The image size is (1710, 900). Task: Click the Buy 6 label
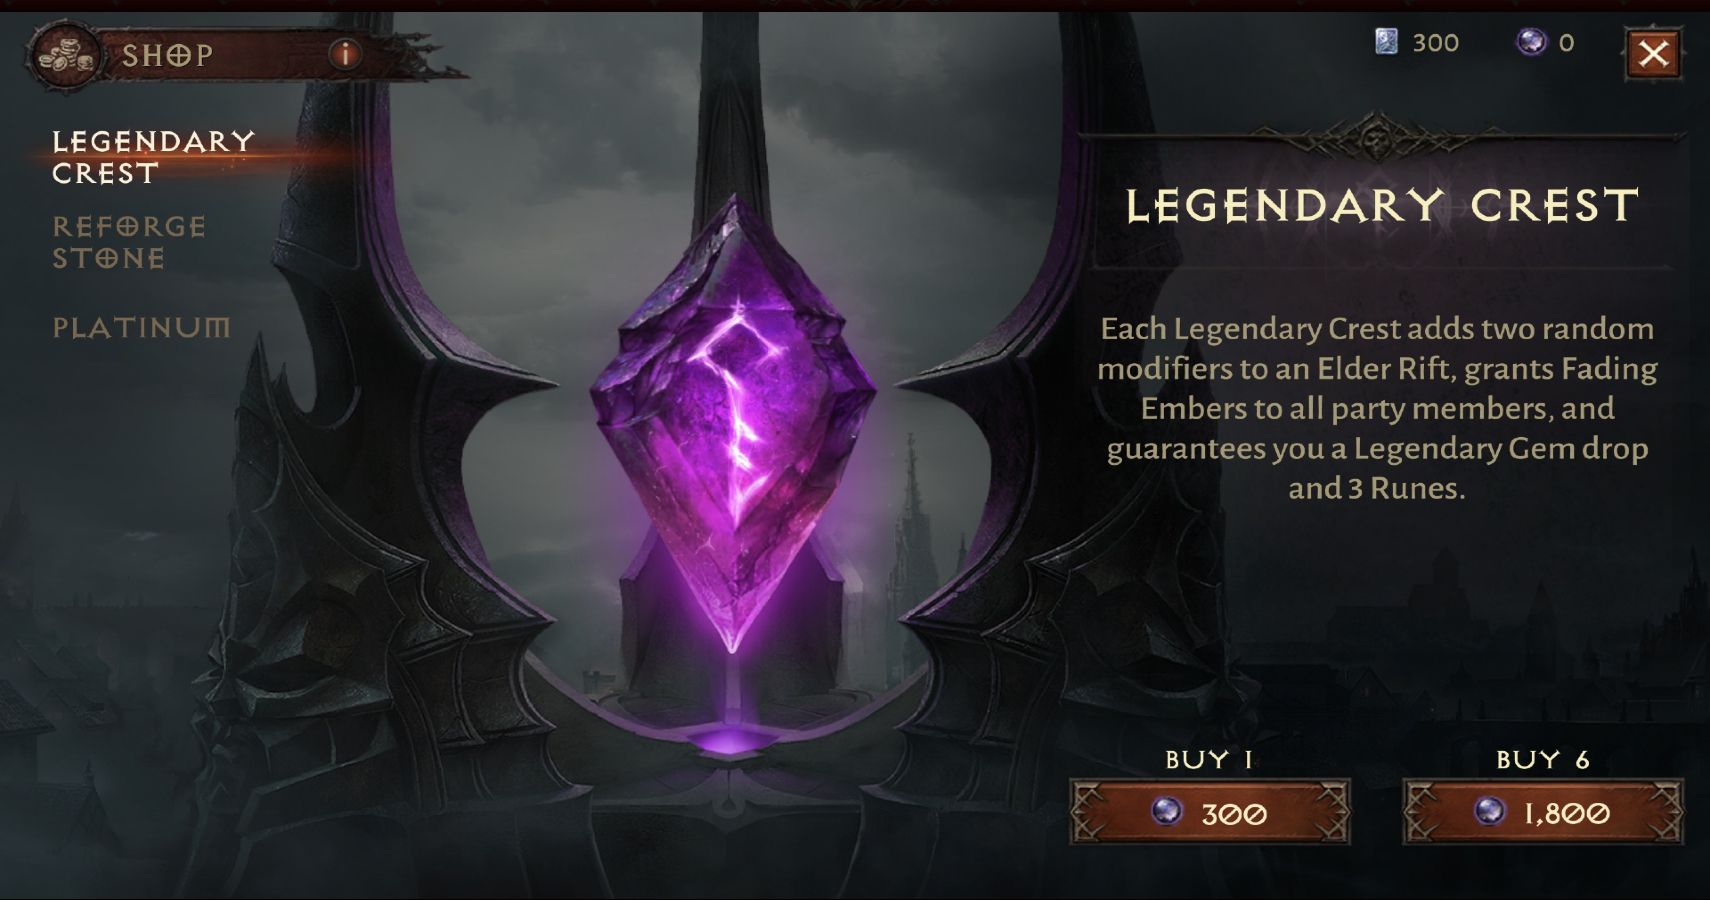[x=1543, y=760]
